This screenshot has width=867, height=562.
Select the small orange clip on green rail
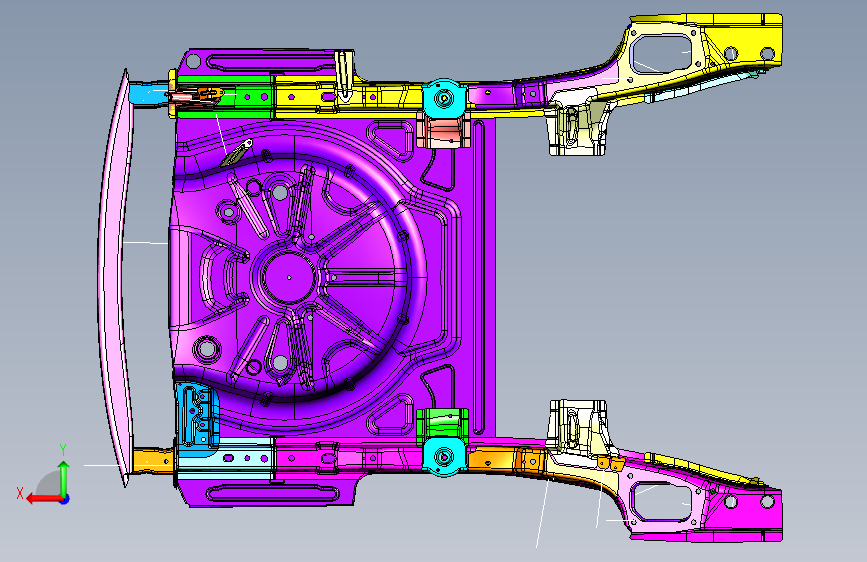210,95
